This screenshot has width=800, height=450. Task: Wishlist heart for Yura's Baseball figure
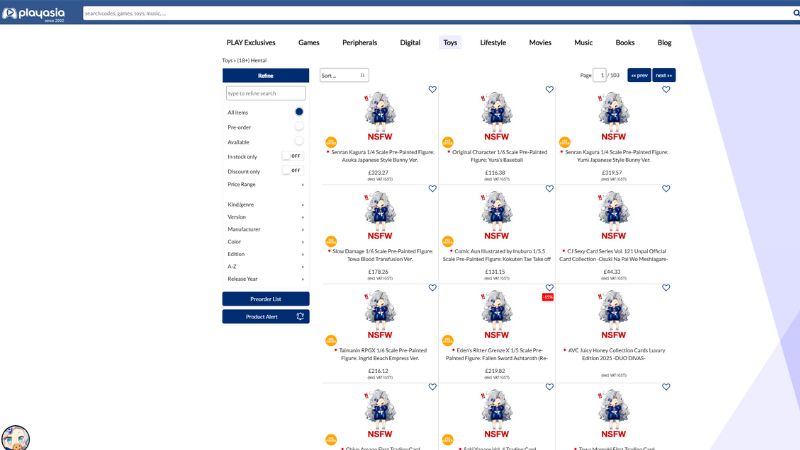[549, 89]
